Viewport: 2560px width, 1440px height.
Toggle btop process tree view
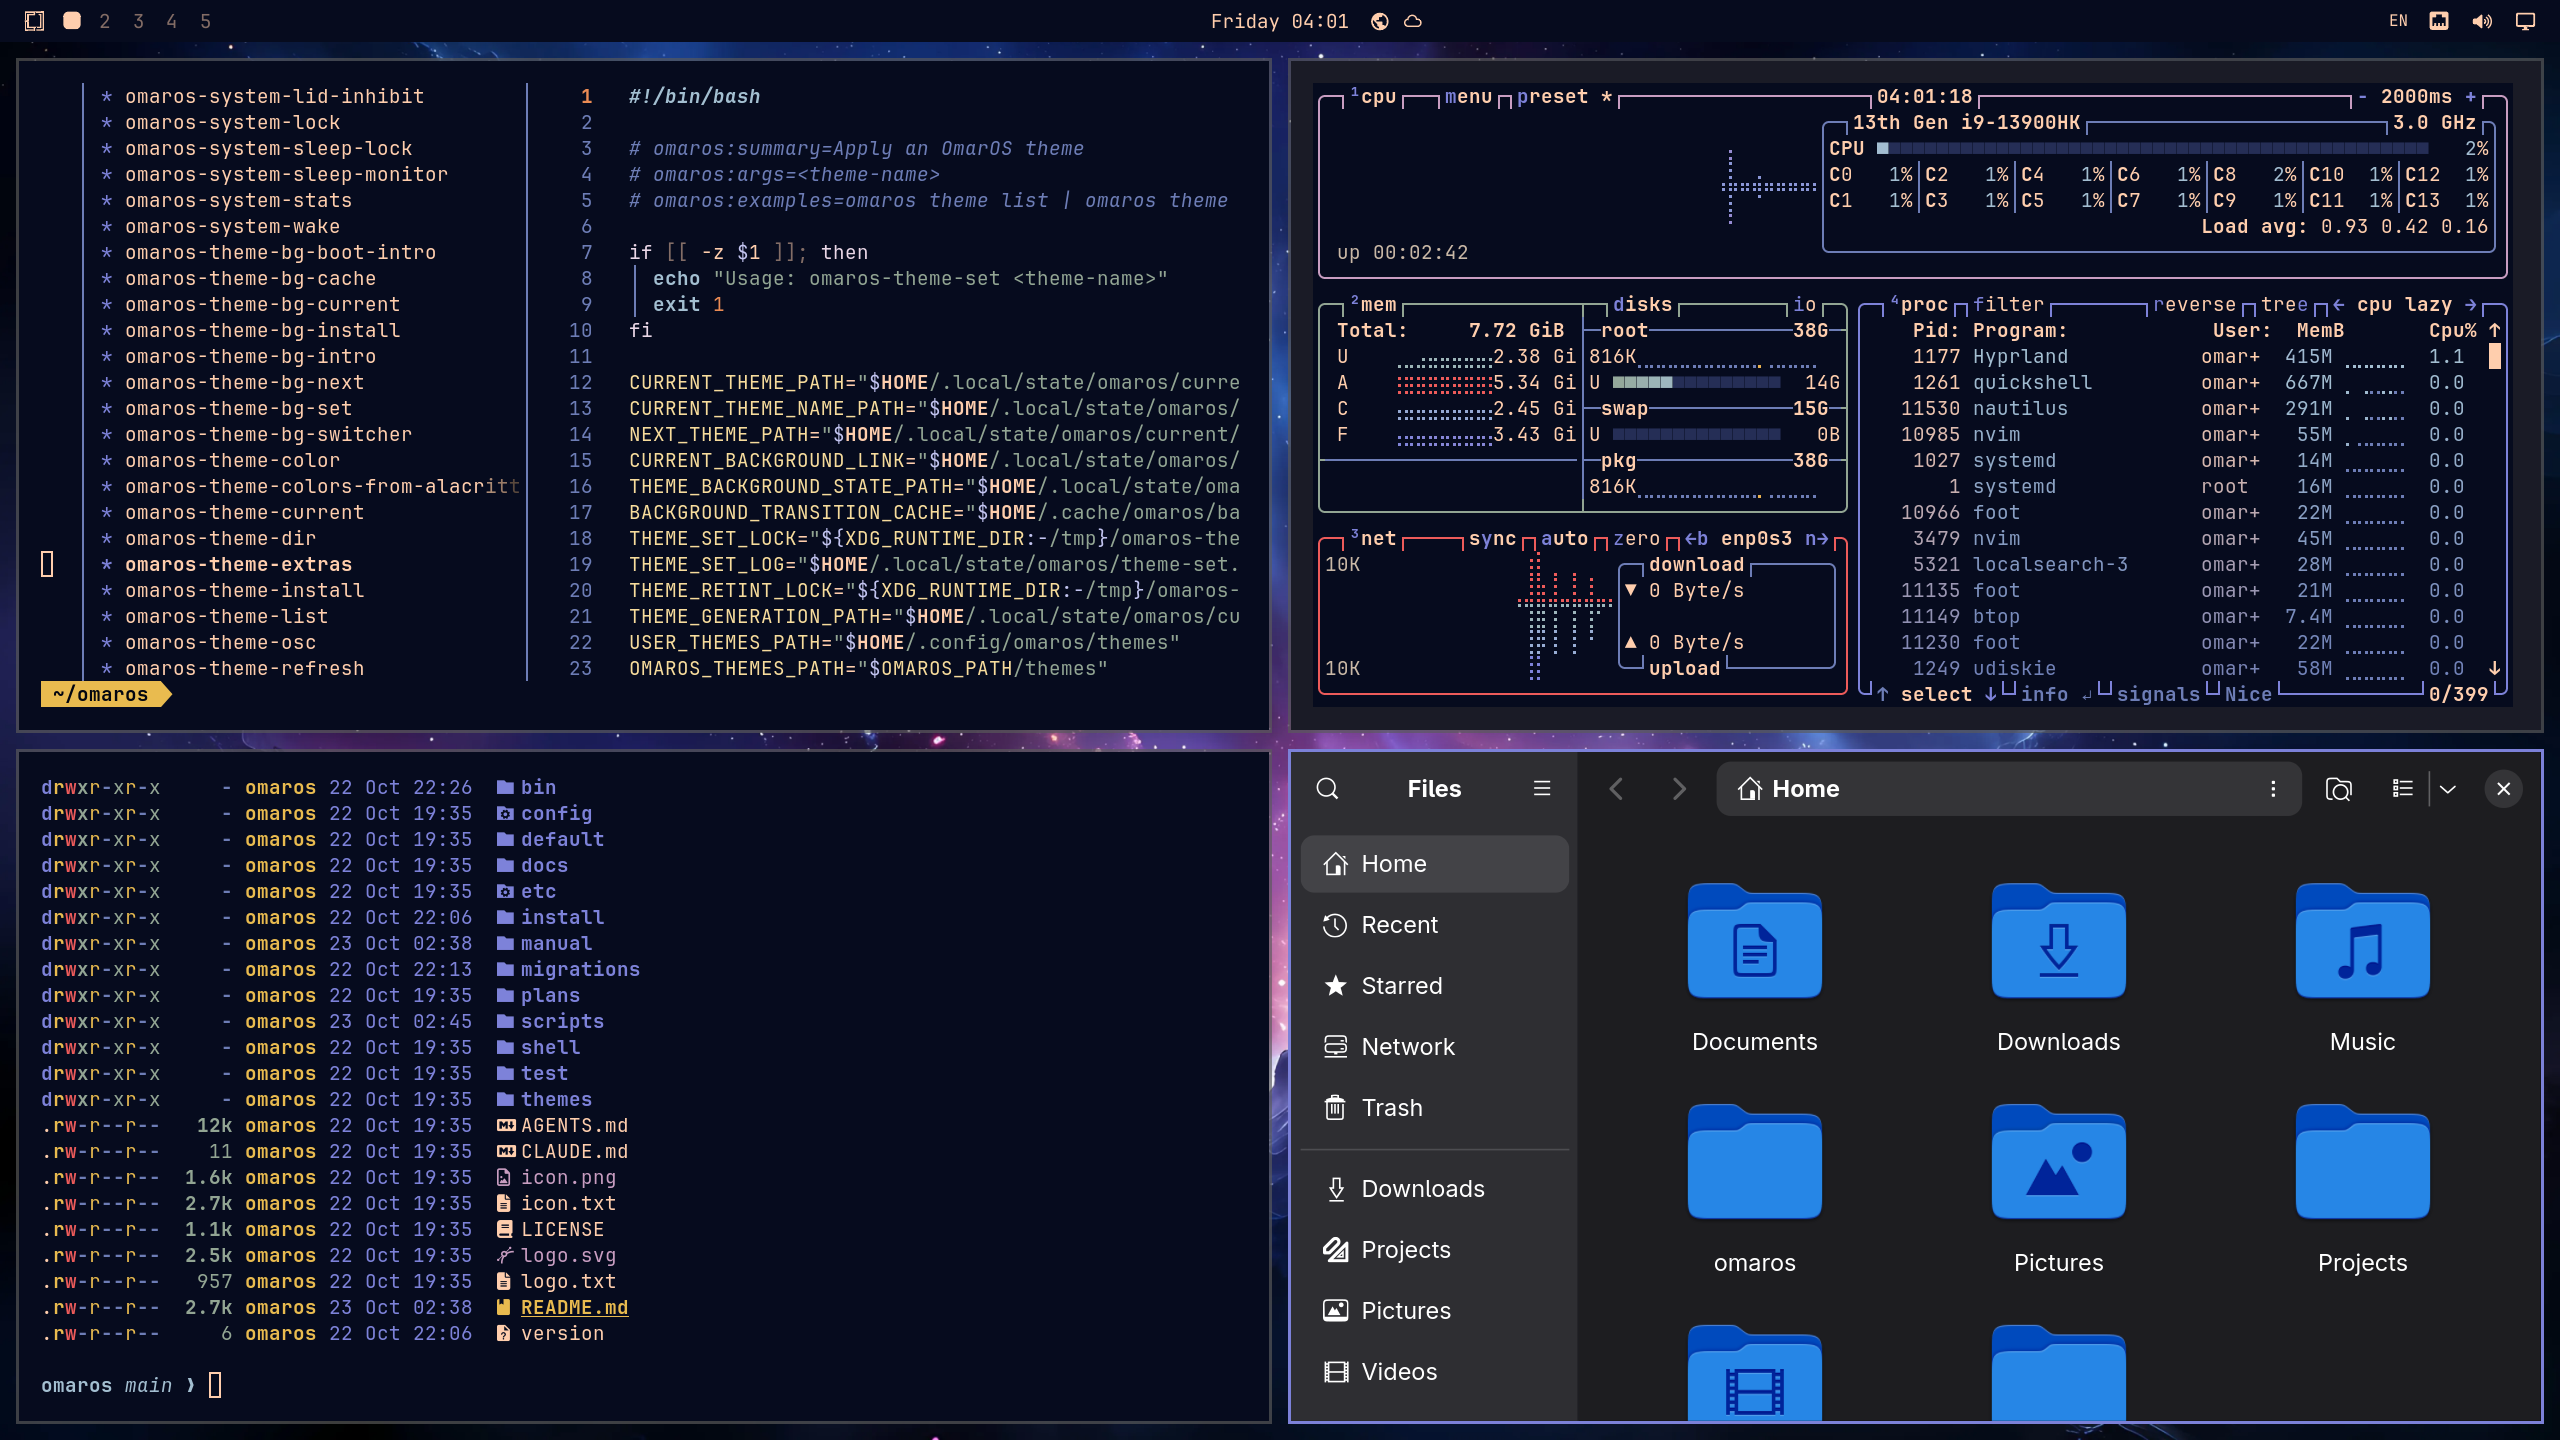point(2284,305)
